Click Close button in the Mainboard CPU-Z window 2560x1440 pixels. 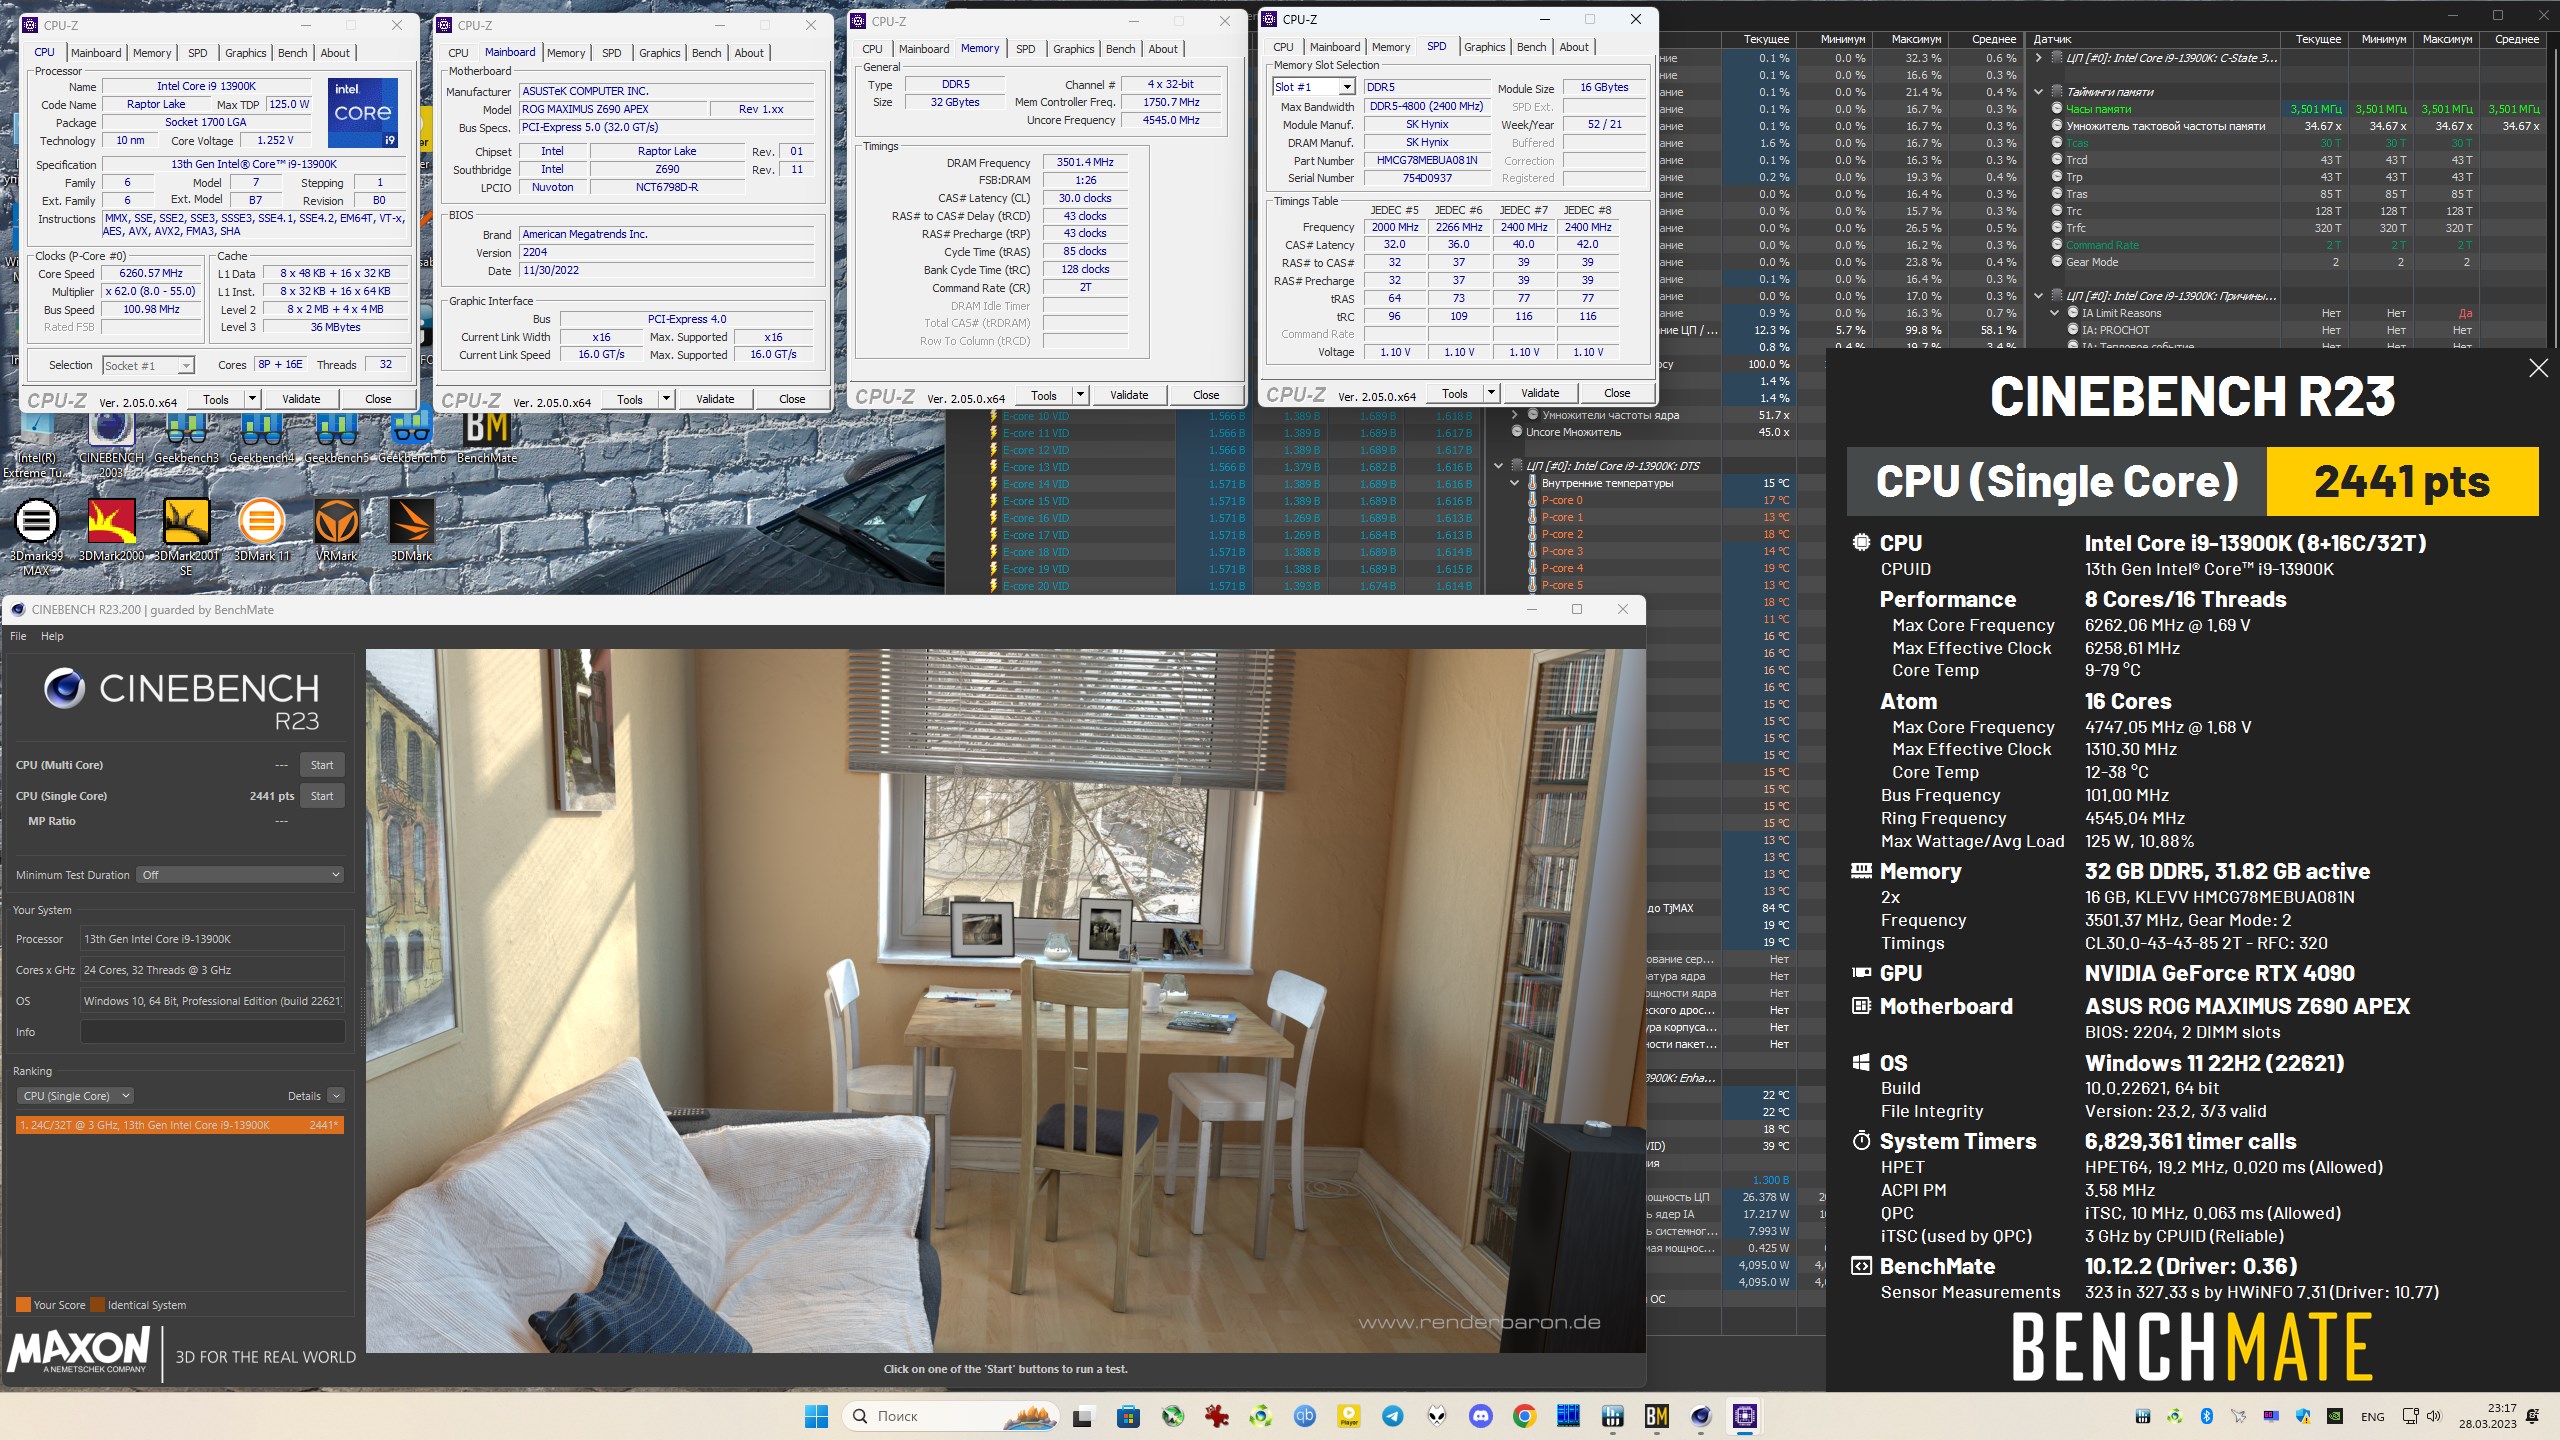(x=792, y=399)
